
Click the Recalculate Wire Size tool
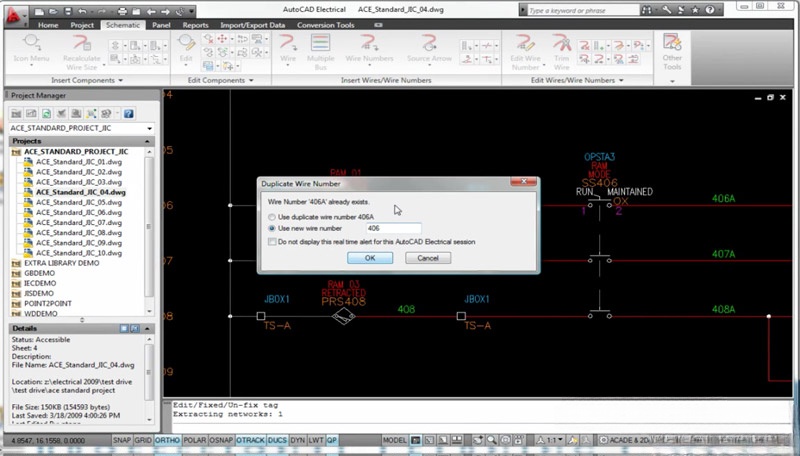click(82, 52)
